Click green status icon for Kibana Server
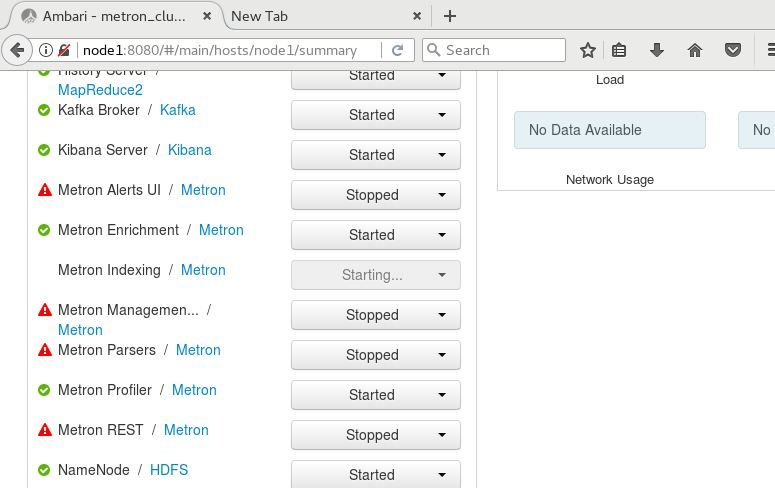 click(x=44, y=150)
